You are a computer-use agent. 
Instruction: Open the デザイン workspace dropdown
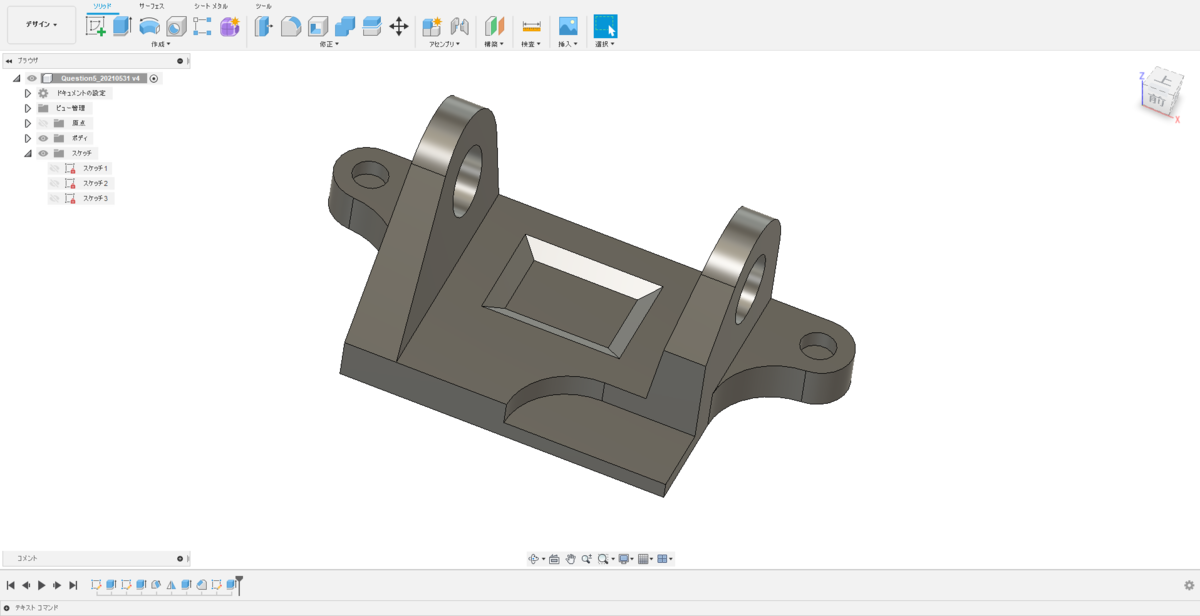[41, 25]
